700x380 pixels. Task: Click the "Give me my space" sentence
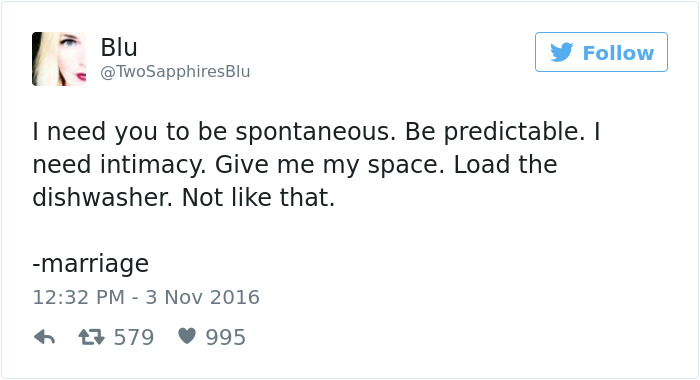[x=330, y=165]
